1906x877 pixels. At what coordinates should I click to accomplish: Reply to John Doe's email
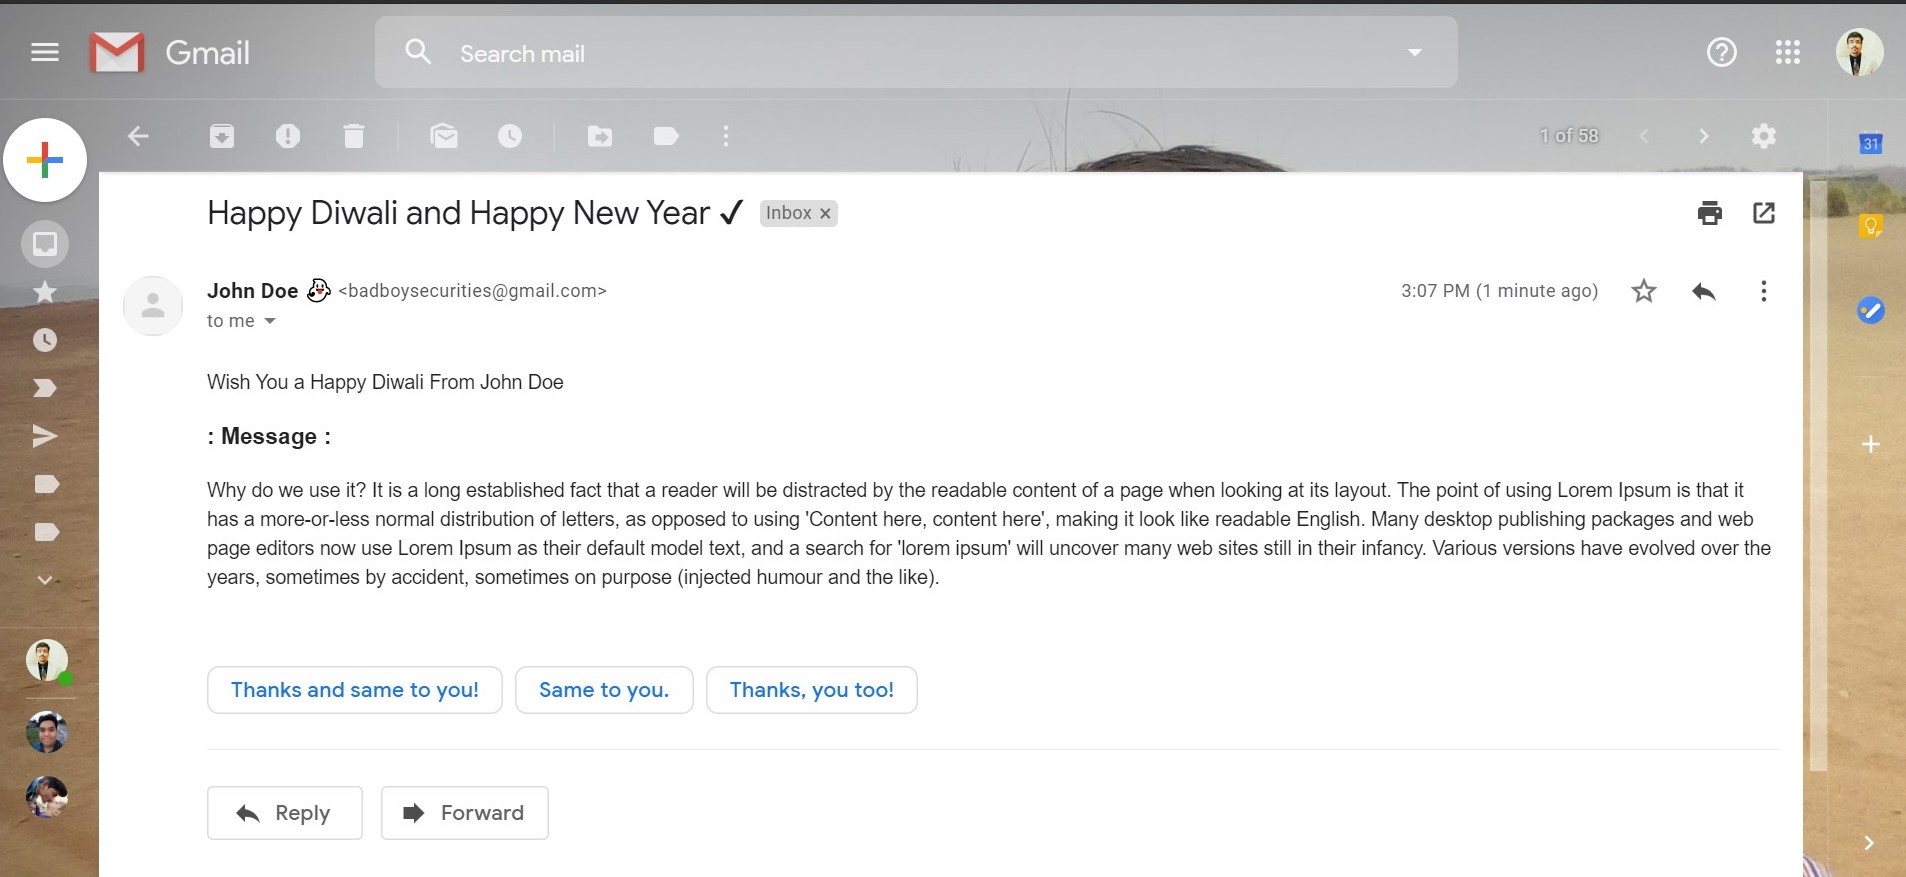[284, 812]
